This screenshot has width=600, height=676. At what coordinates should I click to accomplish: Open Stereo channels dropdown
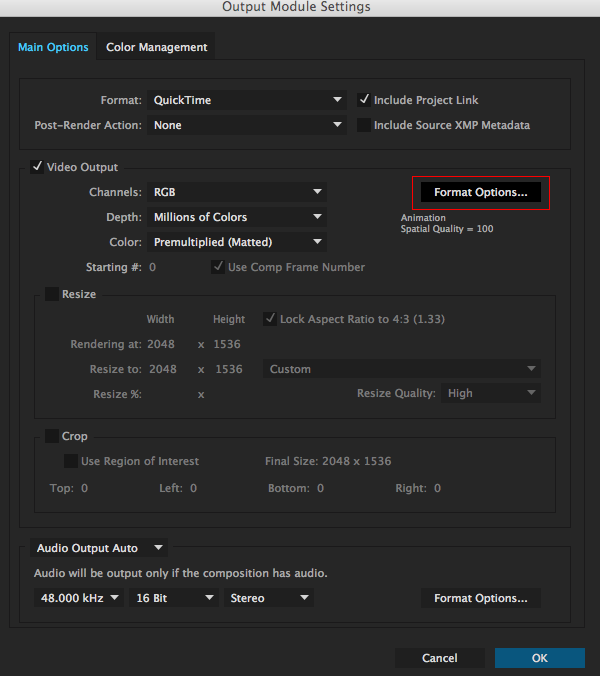(269, 598)
